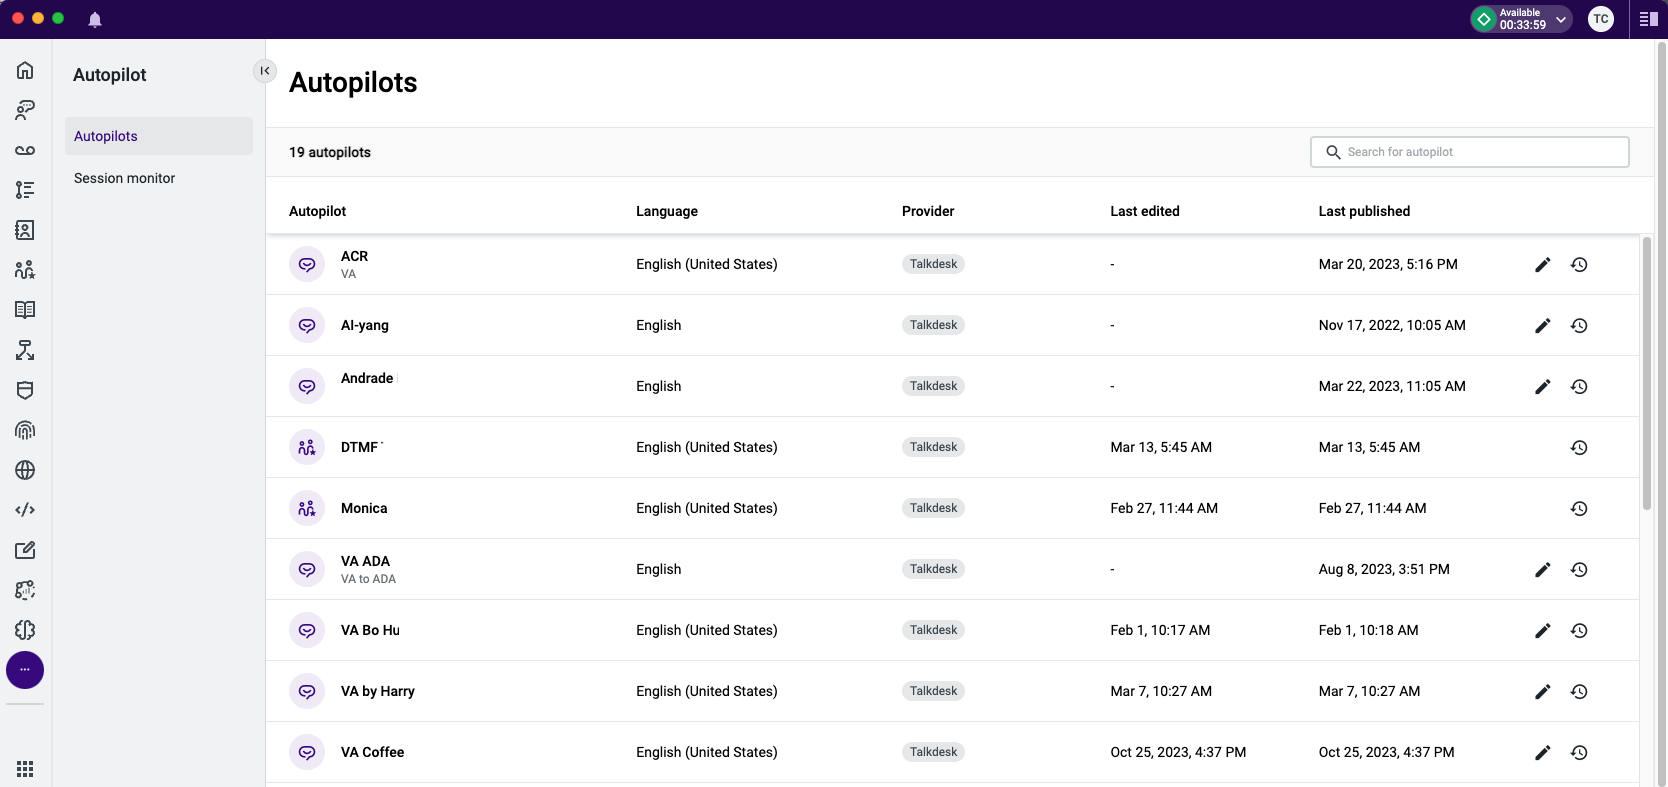Click the autopilot list vertical scrollbar
This screenshot has height=787, width=1668.
pos(1647,373)
